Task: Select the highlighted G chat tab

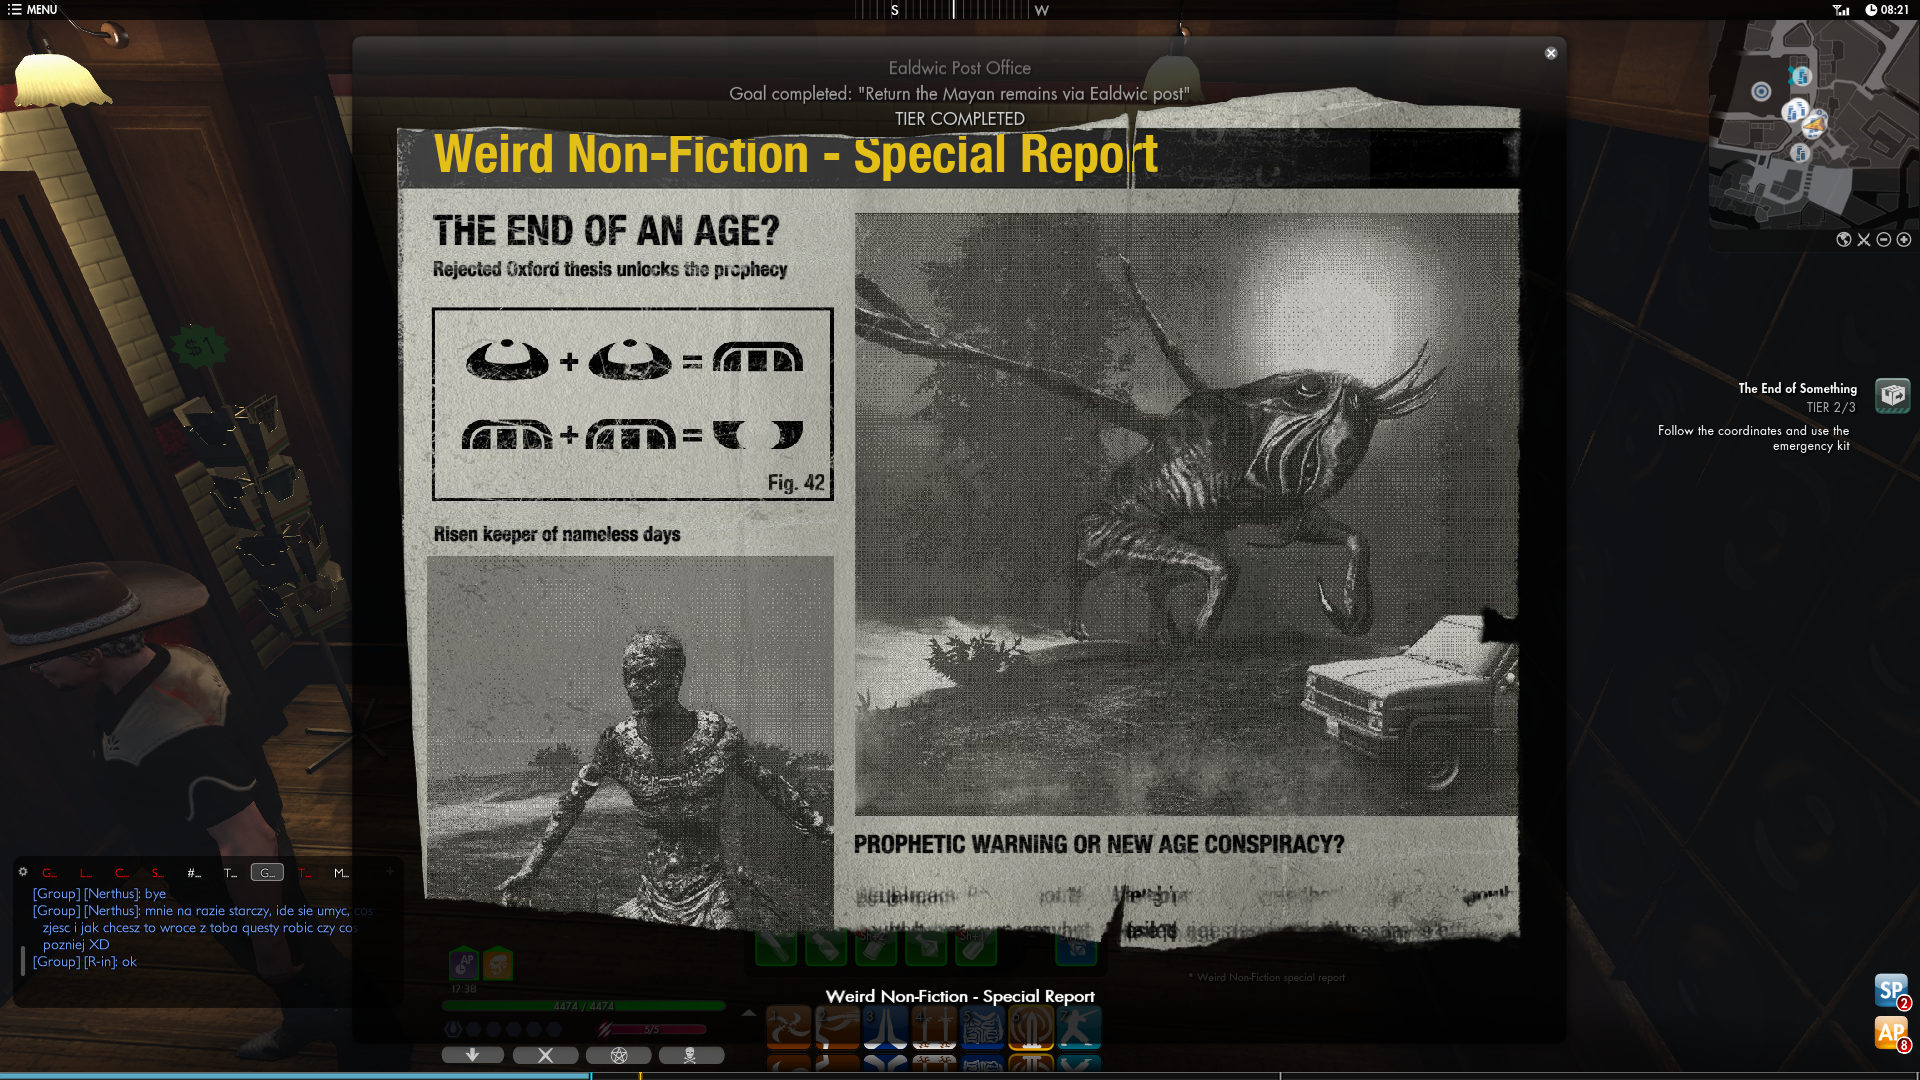Action: click(267, 873)
